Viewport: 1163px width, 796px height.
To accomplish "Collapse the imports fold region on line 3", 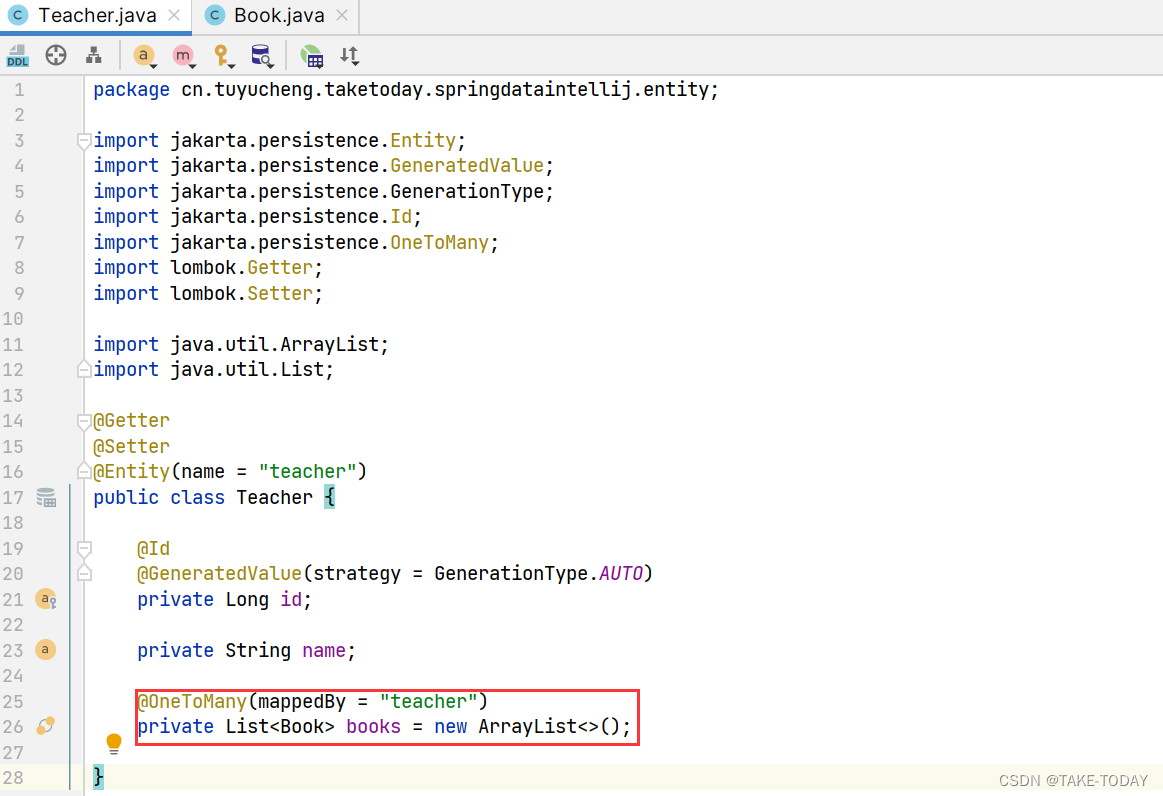I will [x=84, y=141].
